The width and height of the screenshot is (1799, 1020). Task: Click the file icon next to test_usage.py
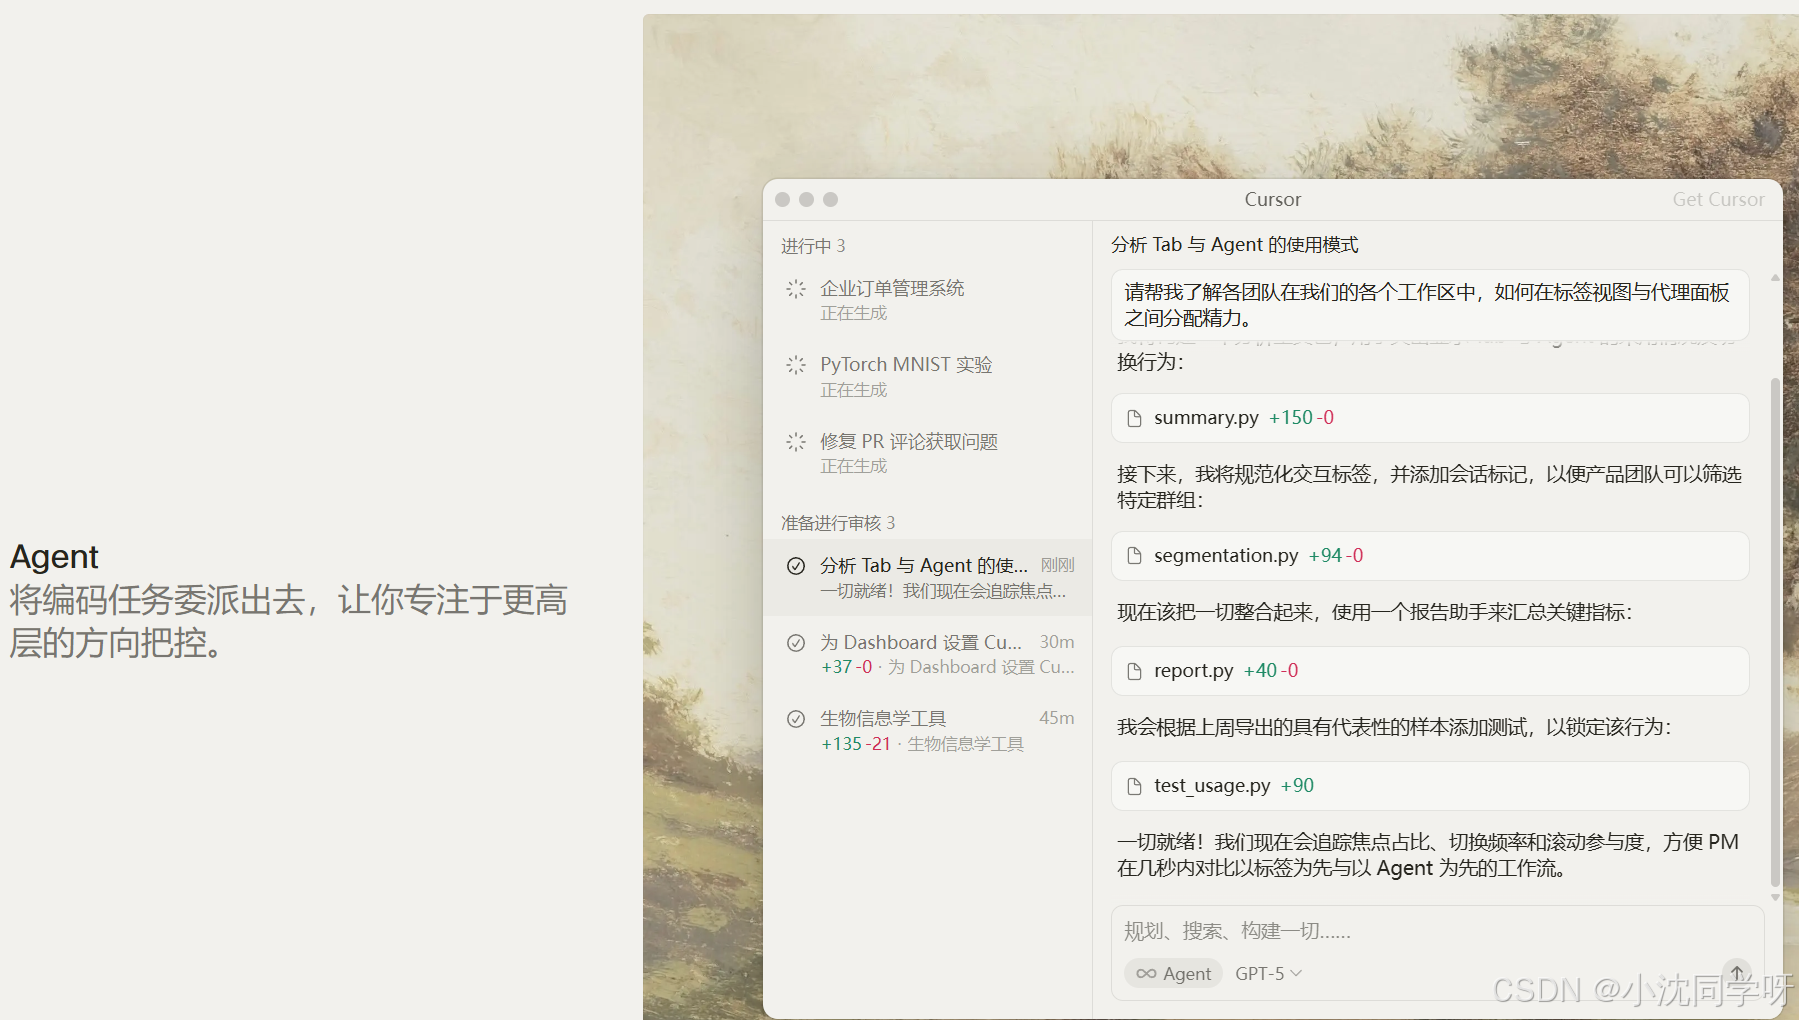[x=1134, y=786]
